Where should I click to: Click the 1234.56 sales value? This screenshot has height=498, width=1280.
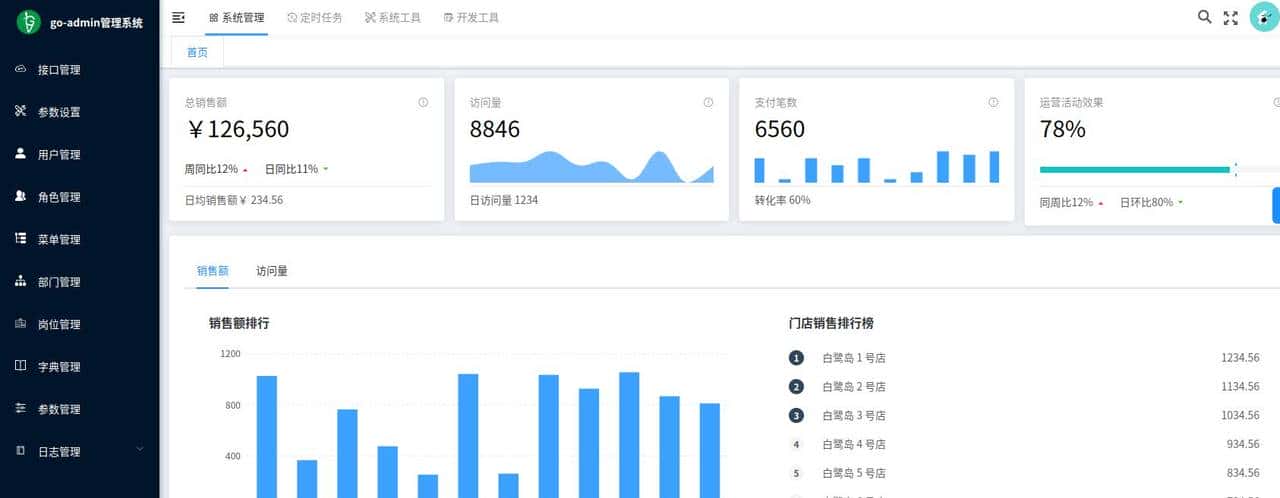[x=1240, y=358]
